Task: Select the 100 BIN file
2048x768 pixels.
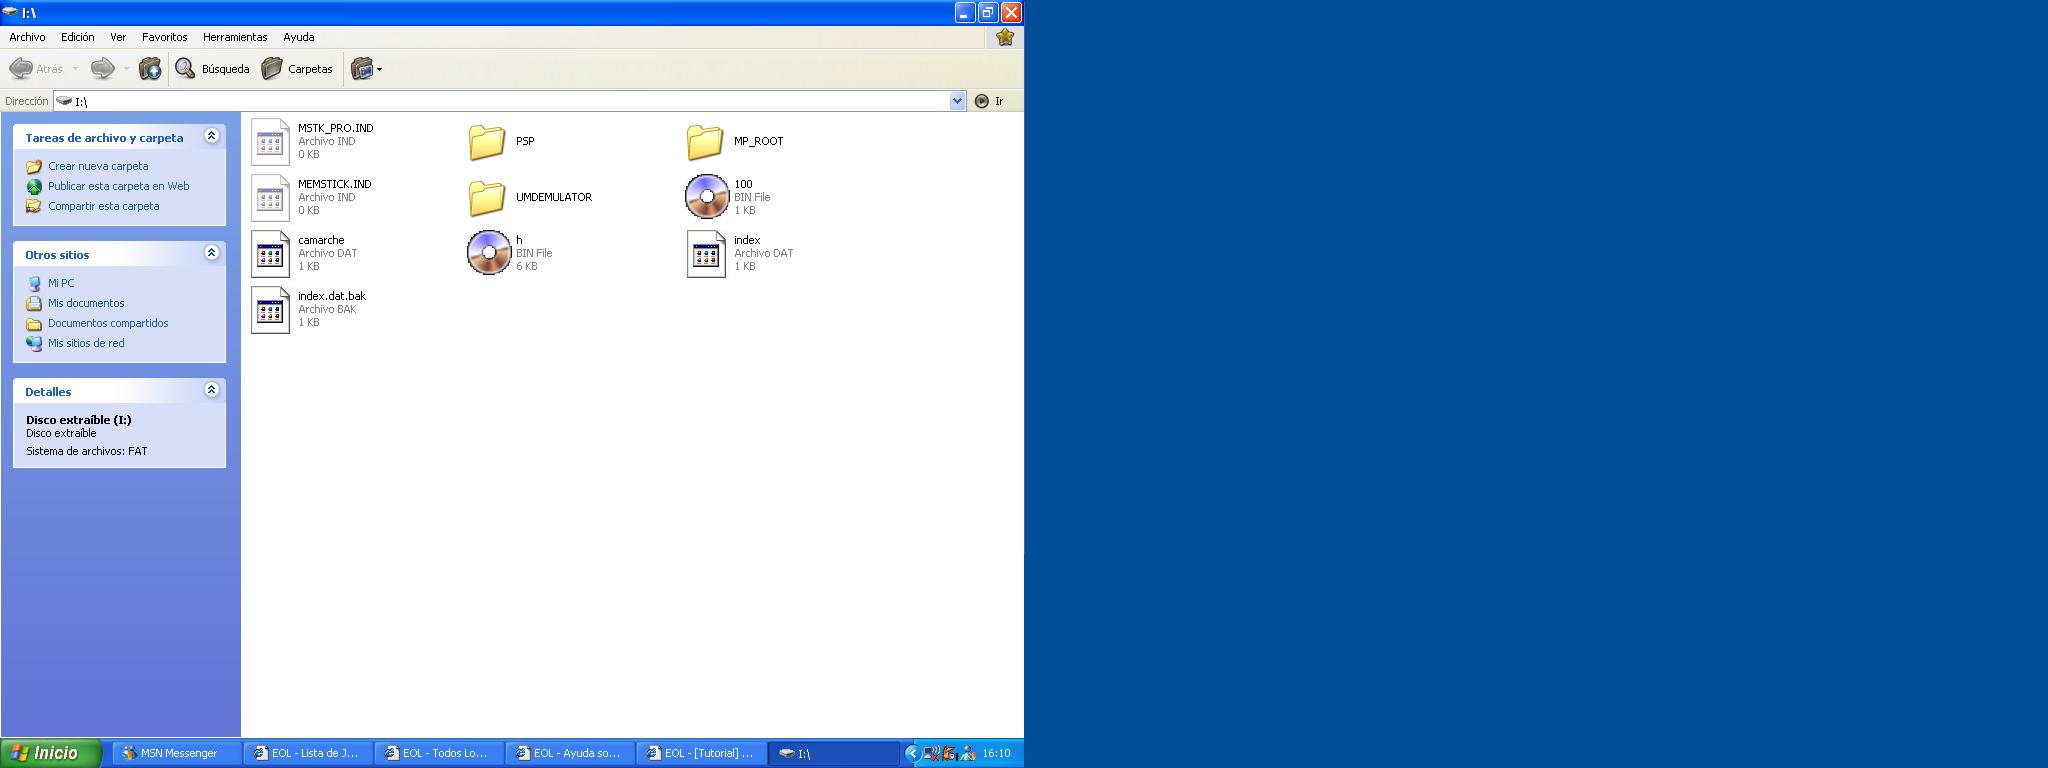Action: point(728,197)
